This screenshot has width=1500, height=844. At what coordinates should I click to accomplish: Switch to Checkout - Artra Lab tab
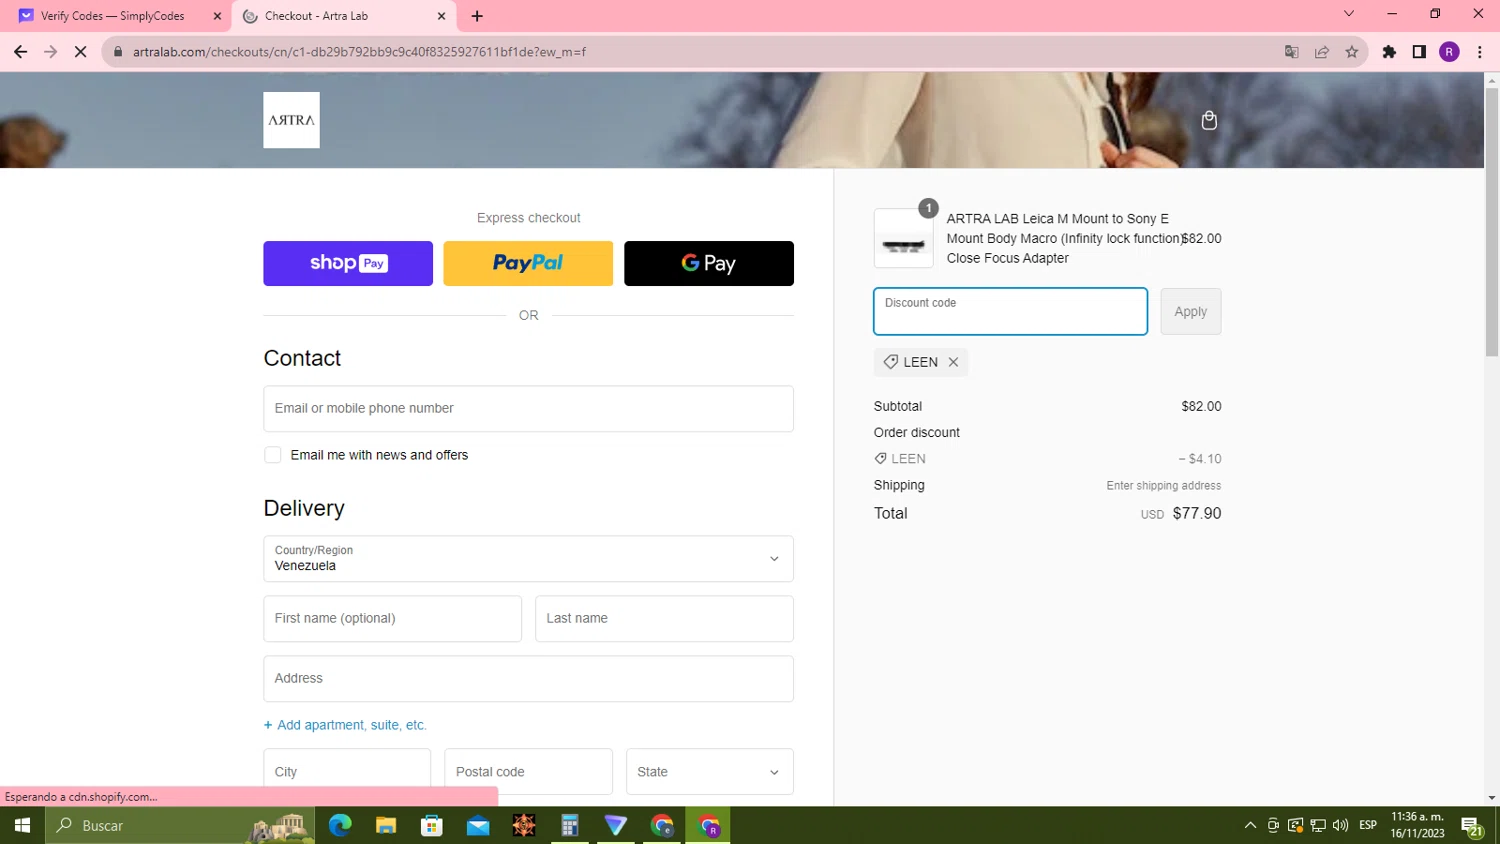coord(345,16)
